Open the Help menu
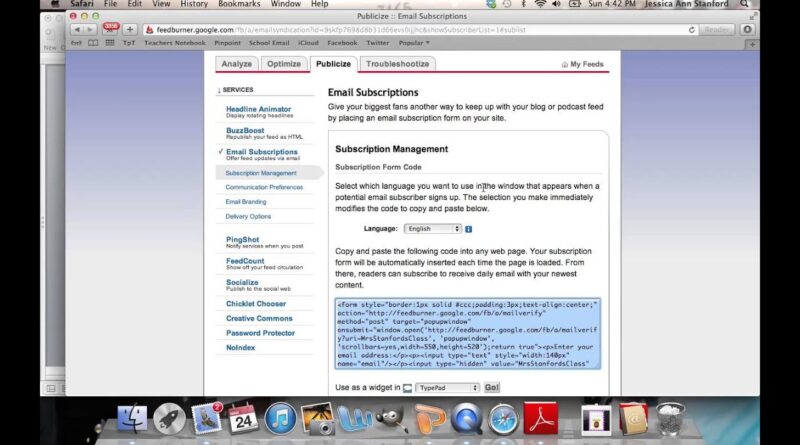 tap(319, 4)
